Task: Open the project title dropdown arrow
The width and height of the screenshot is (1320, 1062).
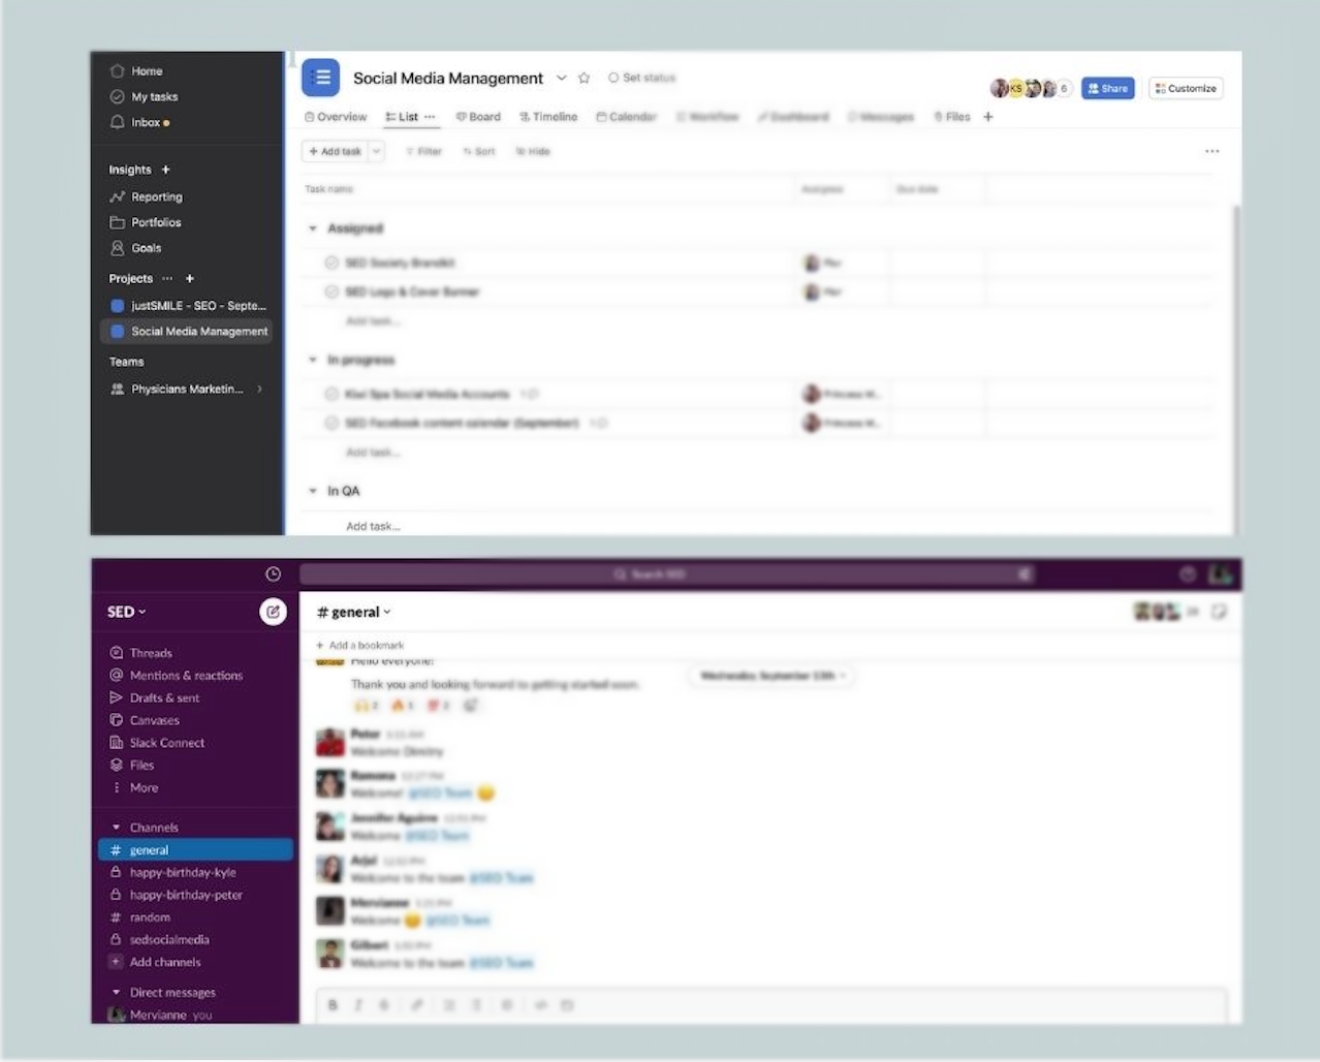Action: [x=562, y=78]
